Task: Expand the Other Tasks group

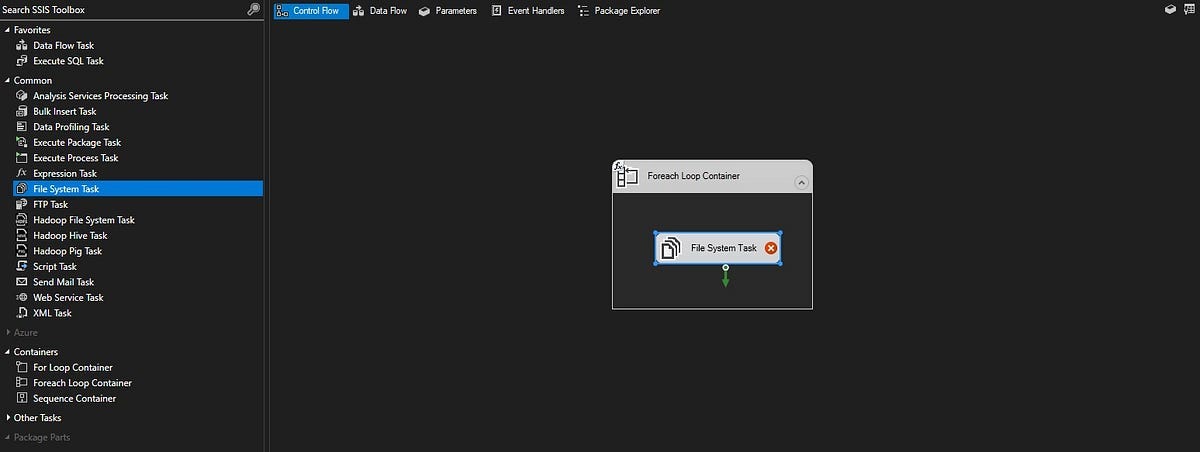Action: [x=8, y=418]
